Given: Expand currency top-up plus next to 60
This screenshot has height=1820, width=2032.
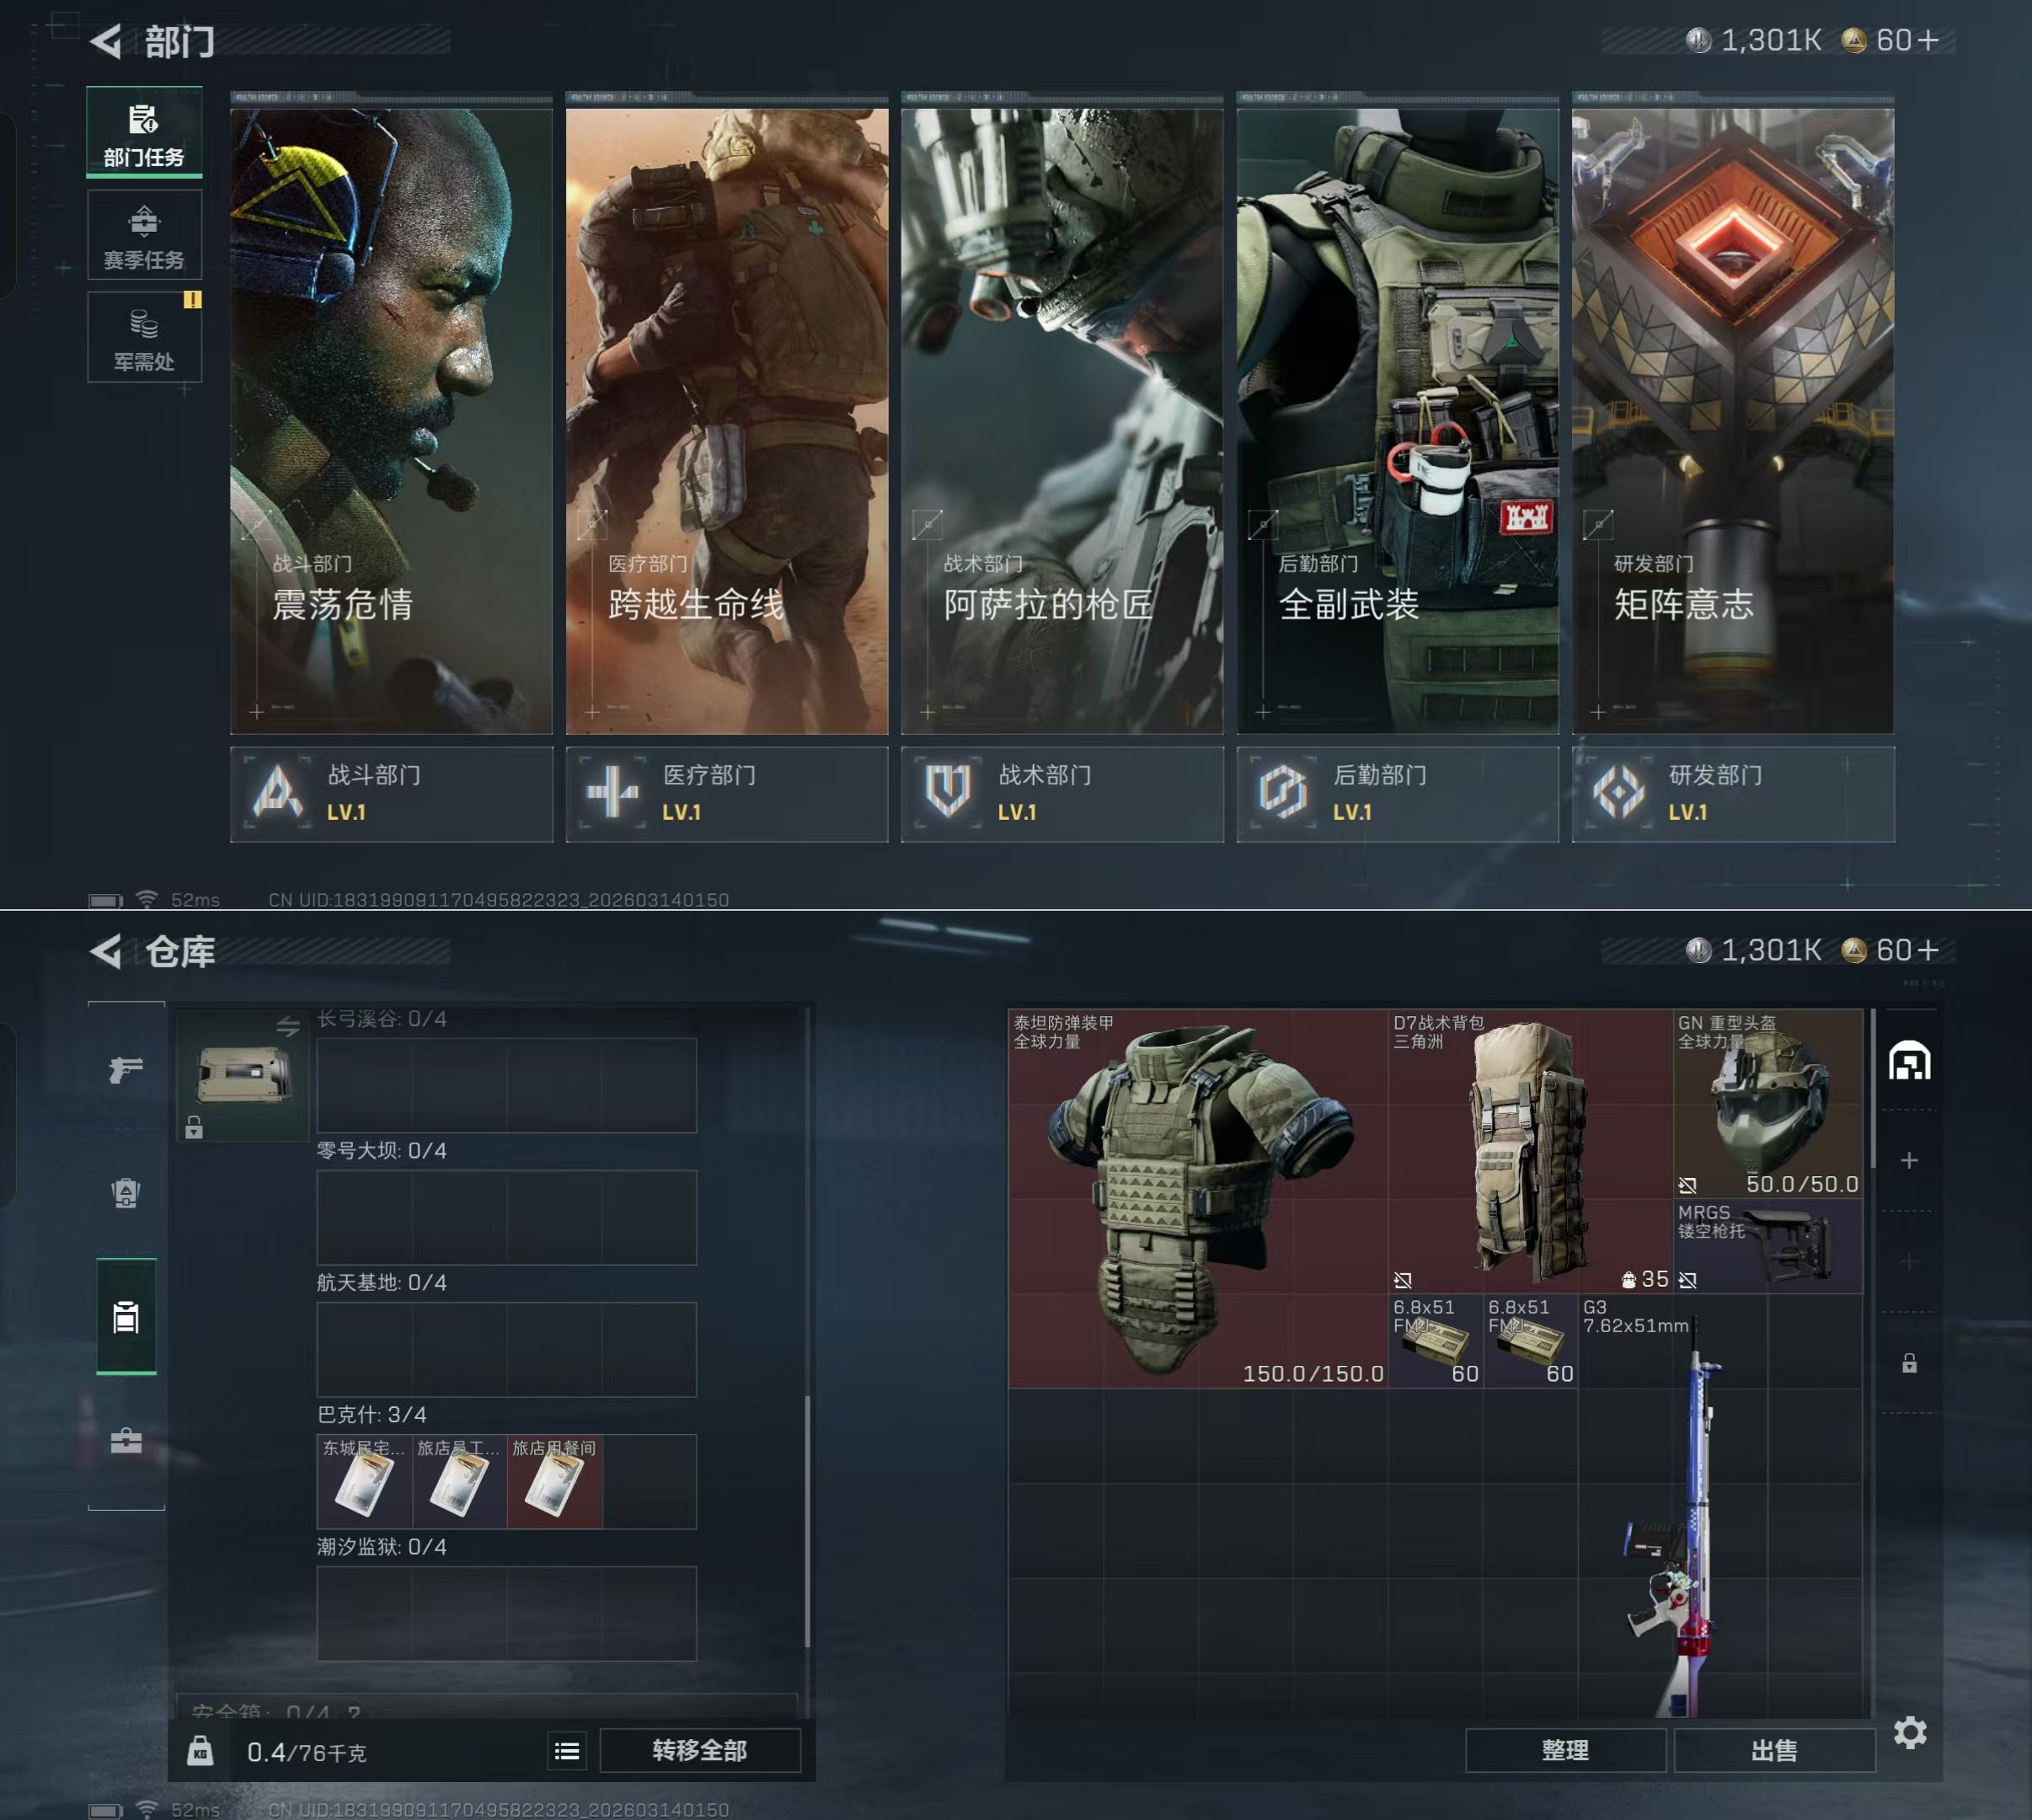Looking at the screenshot, I should (1929, 40).
